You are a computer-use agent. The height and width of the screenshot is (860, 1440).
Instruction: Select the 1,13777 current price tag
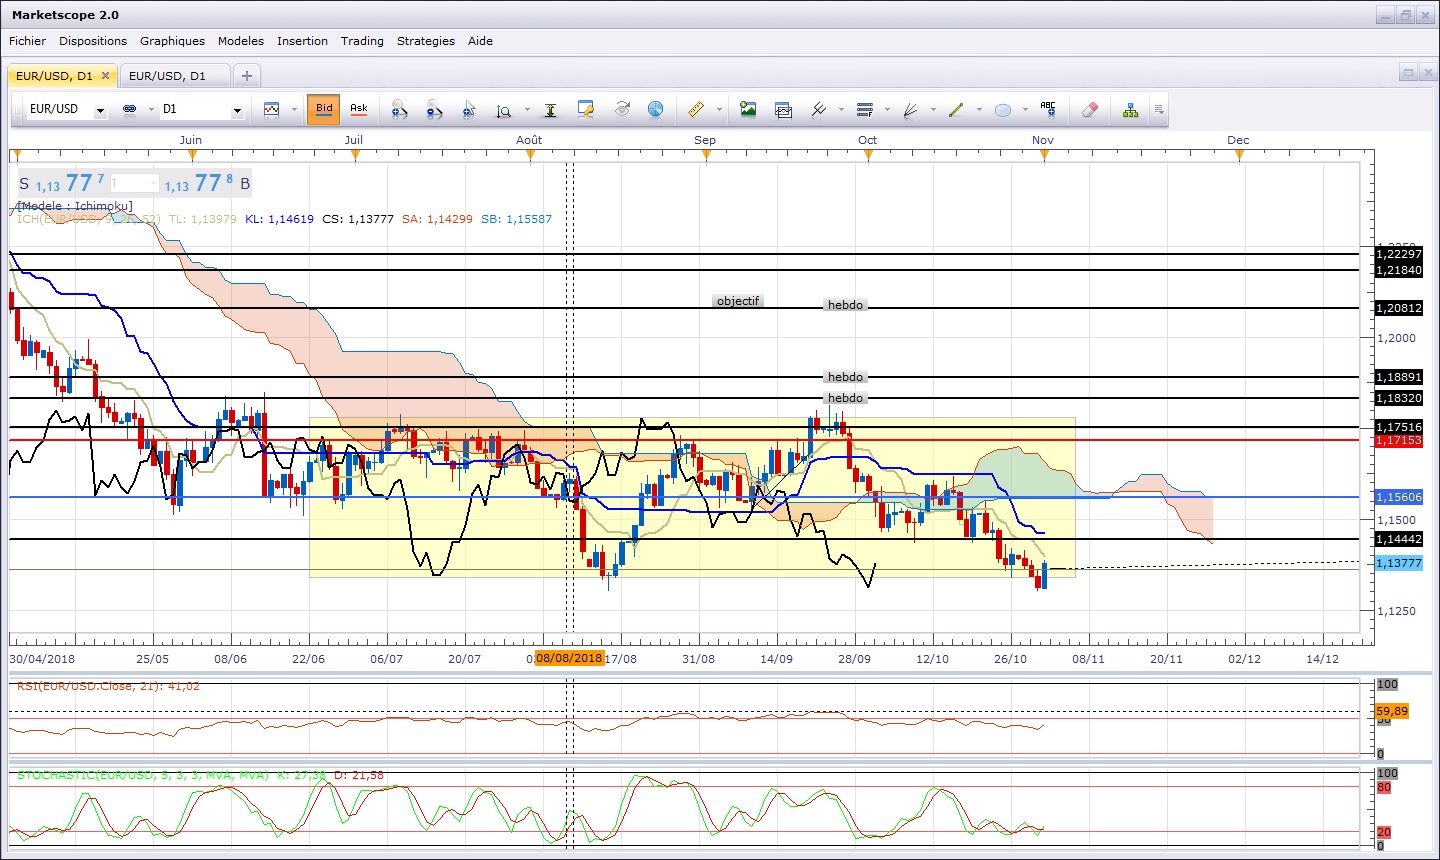point(1399,563)
